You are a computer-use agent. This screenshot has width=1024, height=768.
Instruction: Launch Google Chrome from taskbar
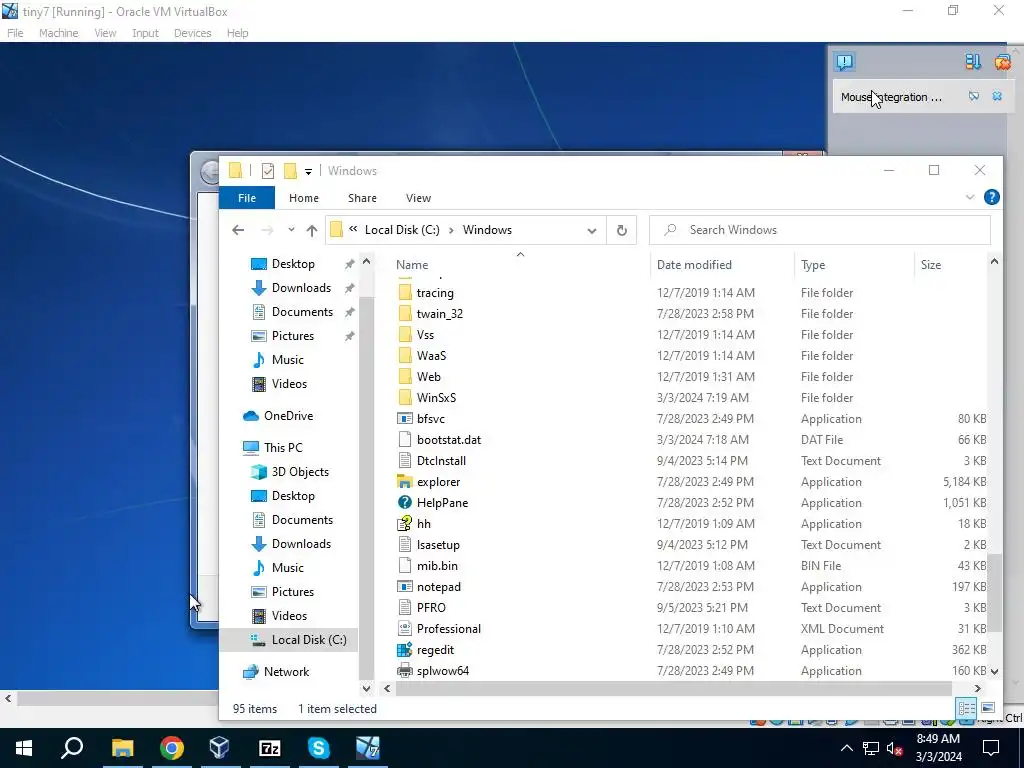172,748
